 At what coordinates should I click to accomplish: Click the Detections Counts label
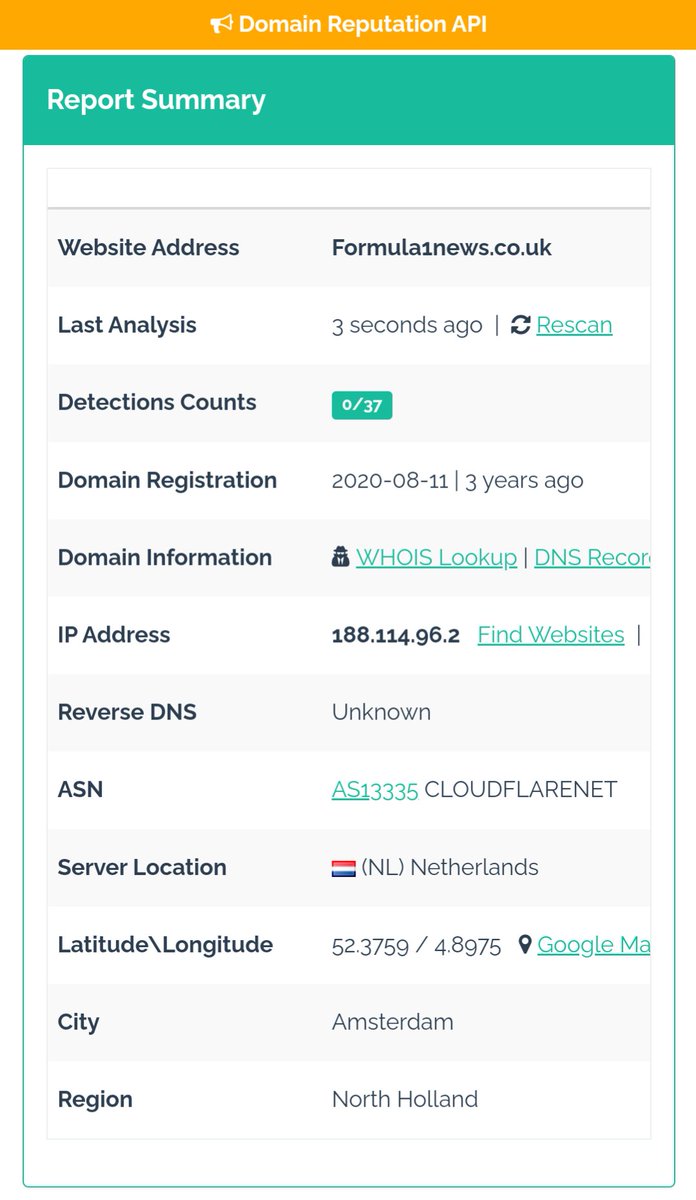pos(157,403)
